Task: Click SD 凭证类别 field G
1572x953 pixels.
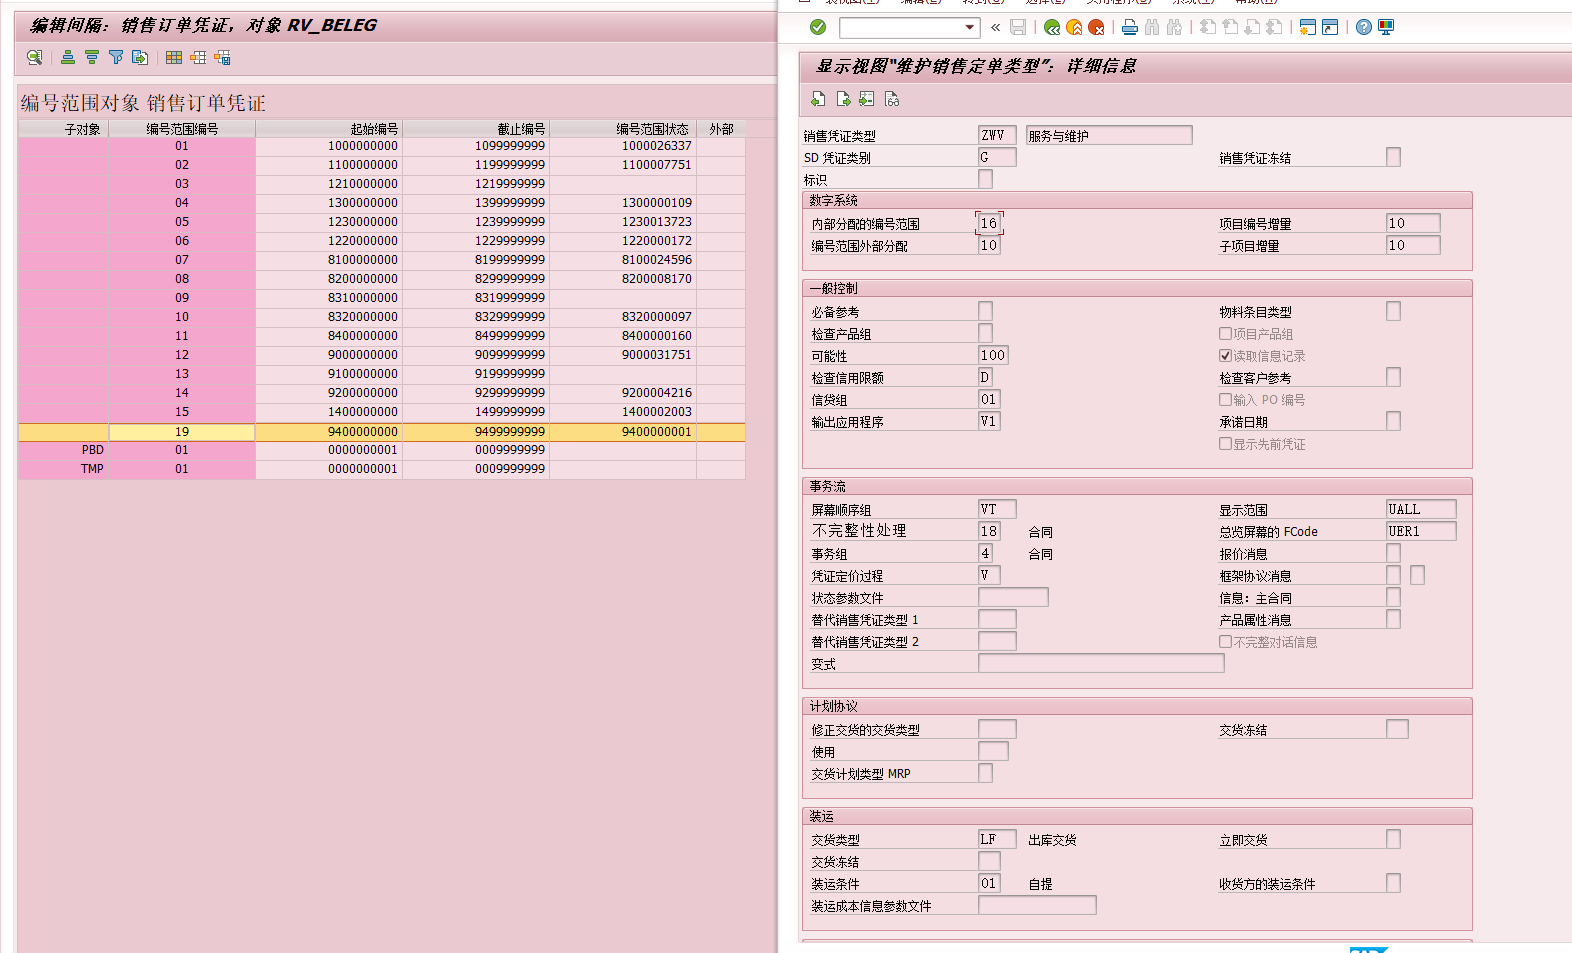Action: [997, 157]
